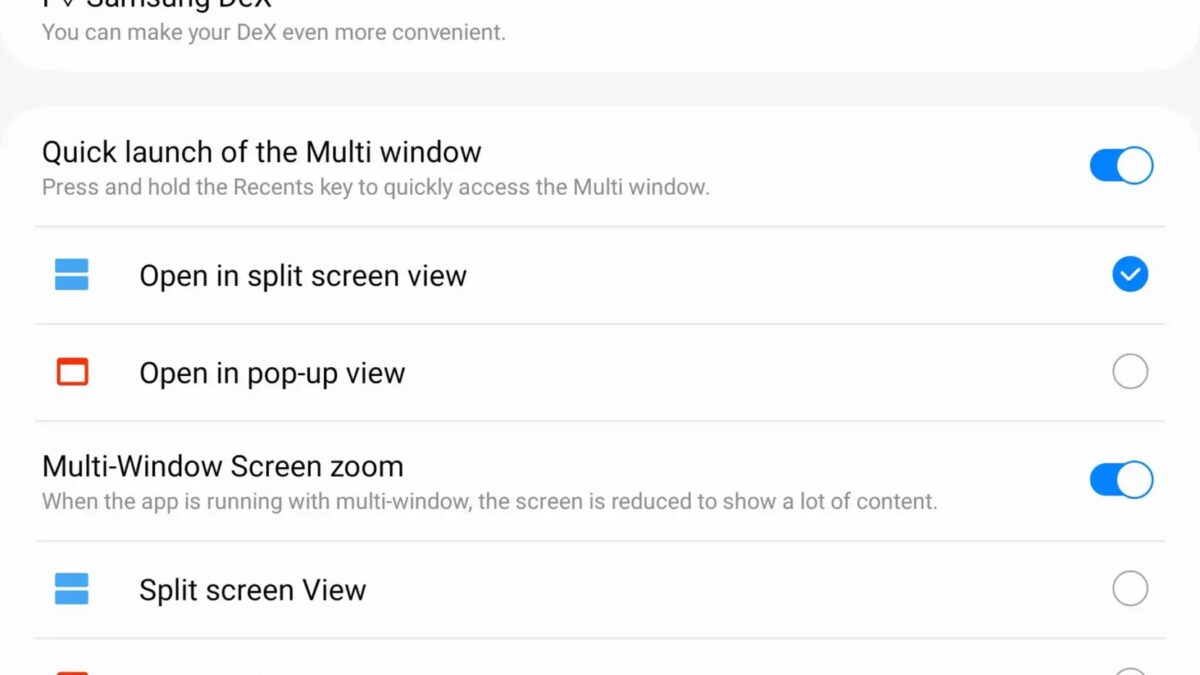
Task: Tap 'You can make your DeX even more convenient' text
Action: tap(273, 32)
